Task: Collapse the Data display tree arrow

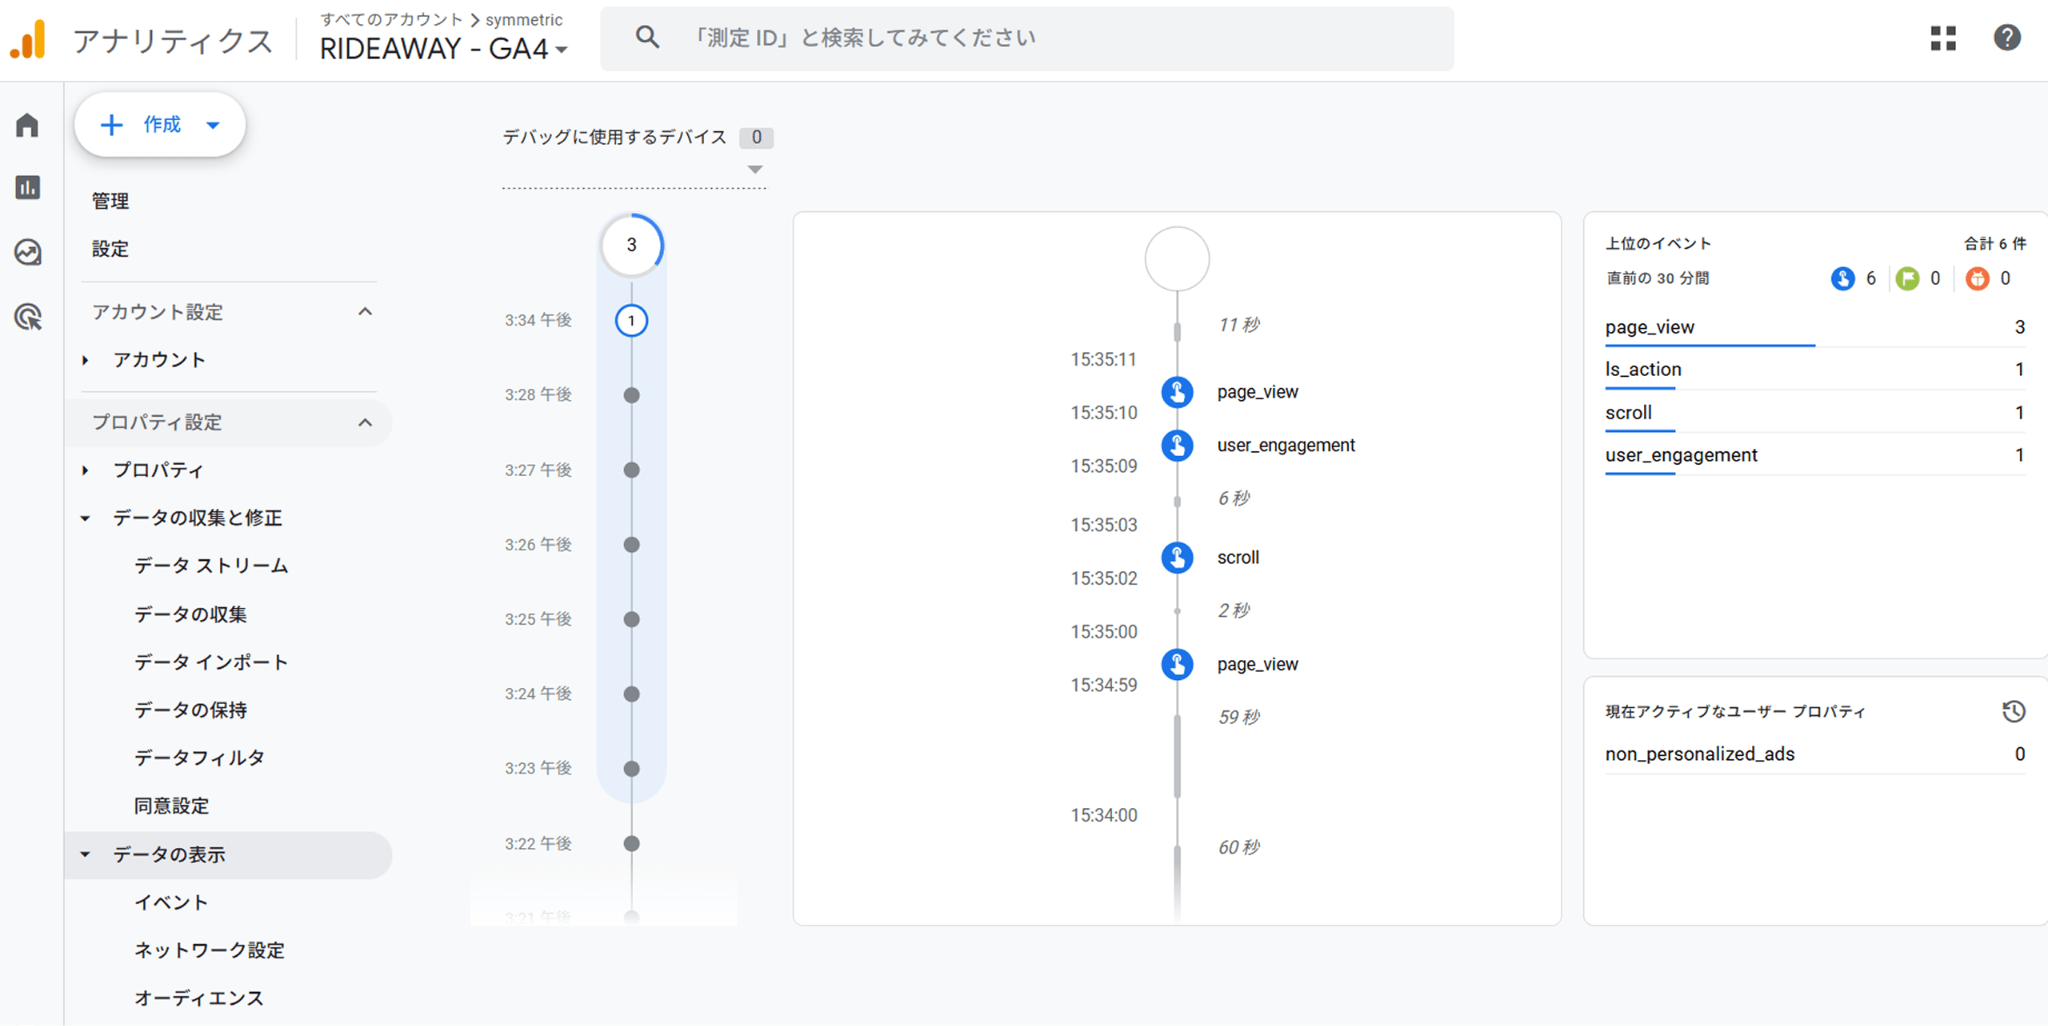Action: [86, 855]
